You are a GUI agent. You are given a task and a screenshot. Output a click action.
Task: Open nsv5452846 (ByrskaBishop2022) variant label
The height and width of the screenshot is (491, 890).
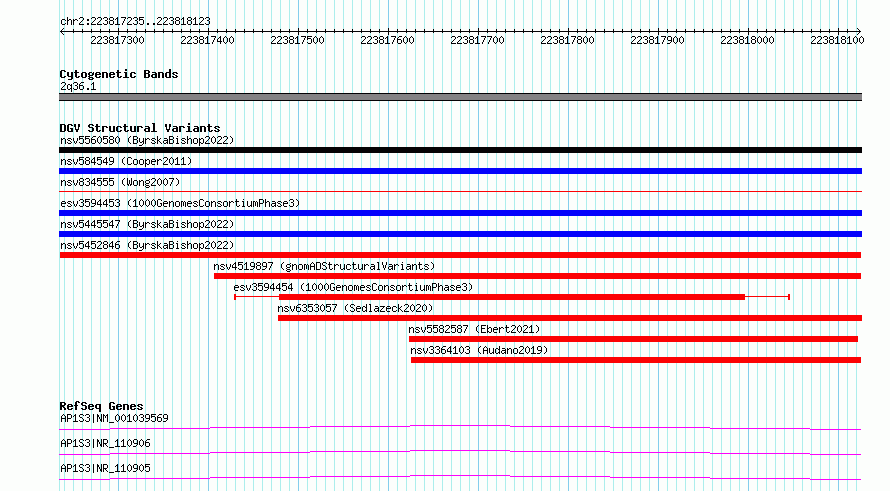pos(147,245)
